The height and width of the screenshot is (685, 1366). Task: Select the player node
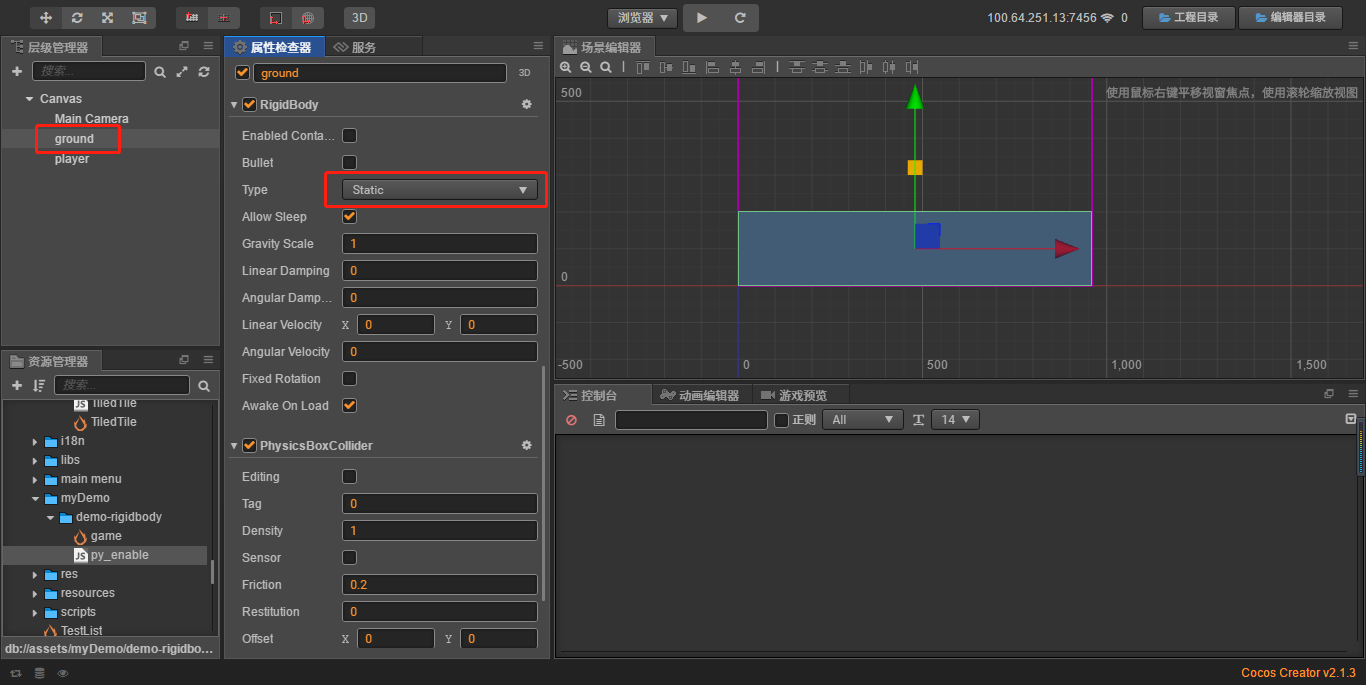[72, 159]
